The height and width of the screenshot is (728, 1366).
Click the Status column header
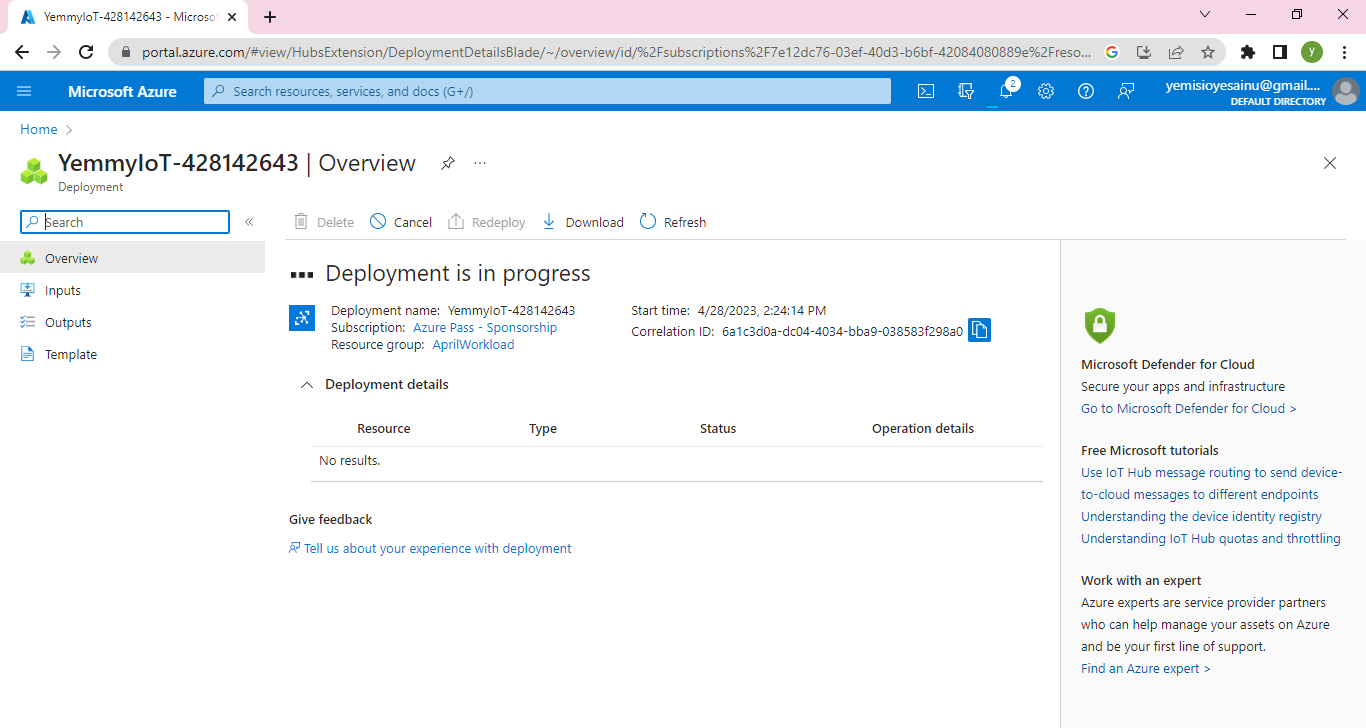click(x=718, y=428)
